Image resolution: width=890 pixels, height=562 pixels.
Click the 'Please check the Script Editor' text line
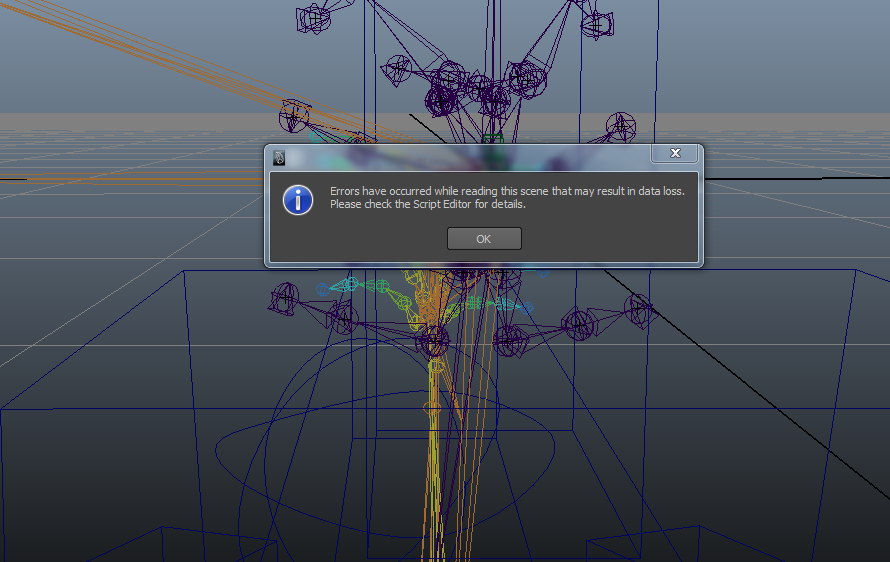point(428,204)
